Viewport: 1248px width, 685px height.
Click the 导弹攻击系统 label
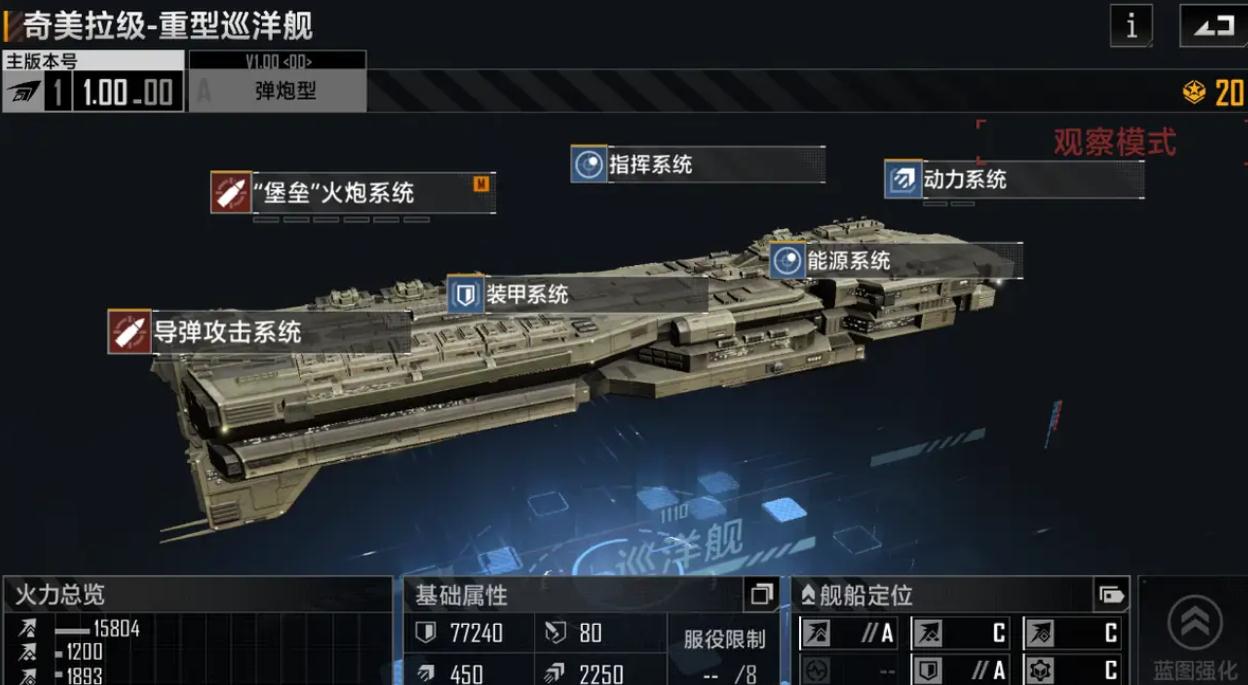(x=227, y=331)
